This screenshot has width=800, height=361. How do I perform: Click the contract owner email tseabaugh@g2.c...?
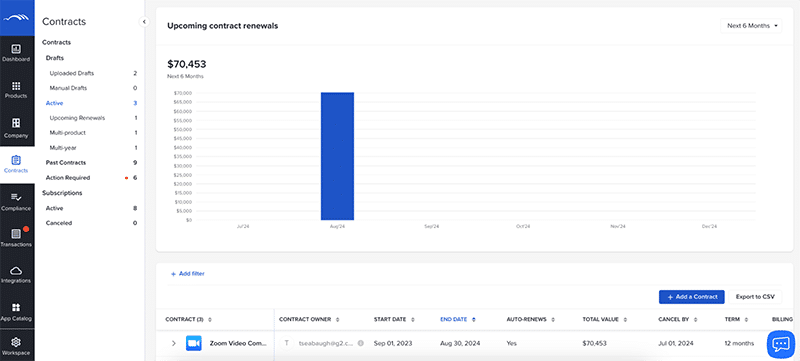[326, 343]
